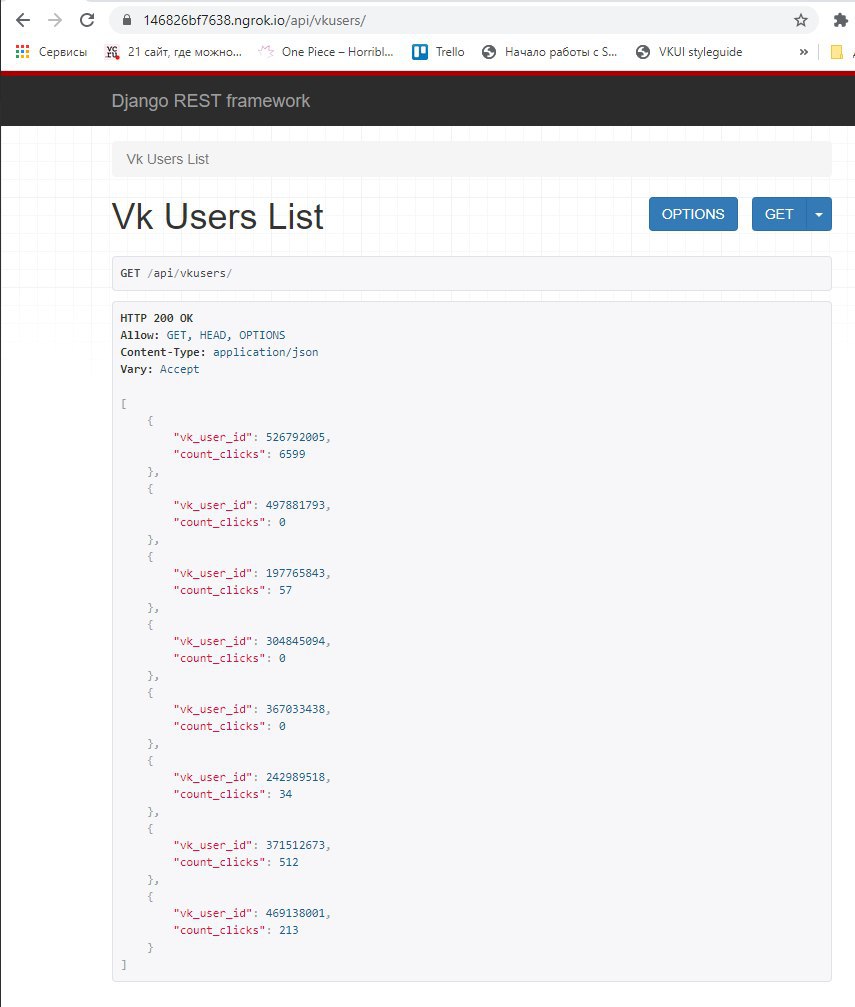Image resolution: width=855 pixels, height=1007 pixels.
Task: Click the count_clicks value 34
Action: [x=285, y=794]
